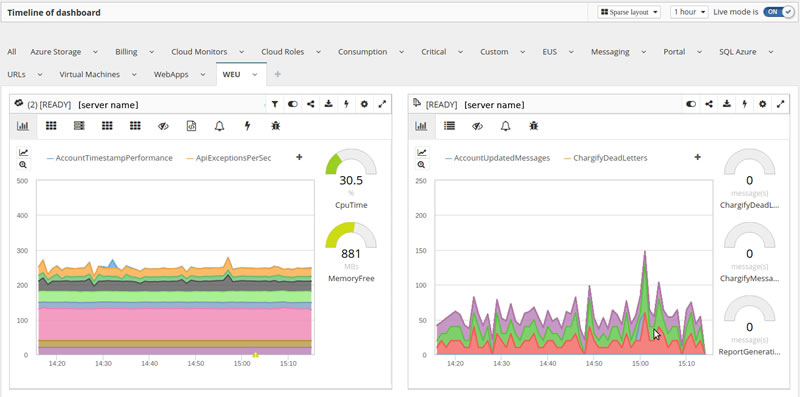Click the lightning bolt icon in right widget header
Screen dimensions: 800x397
pos(744,104)
